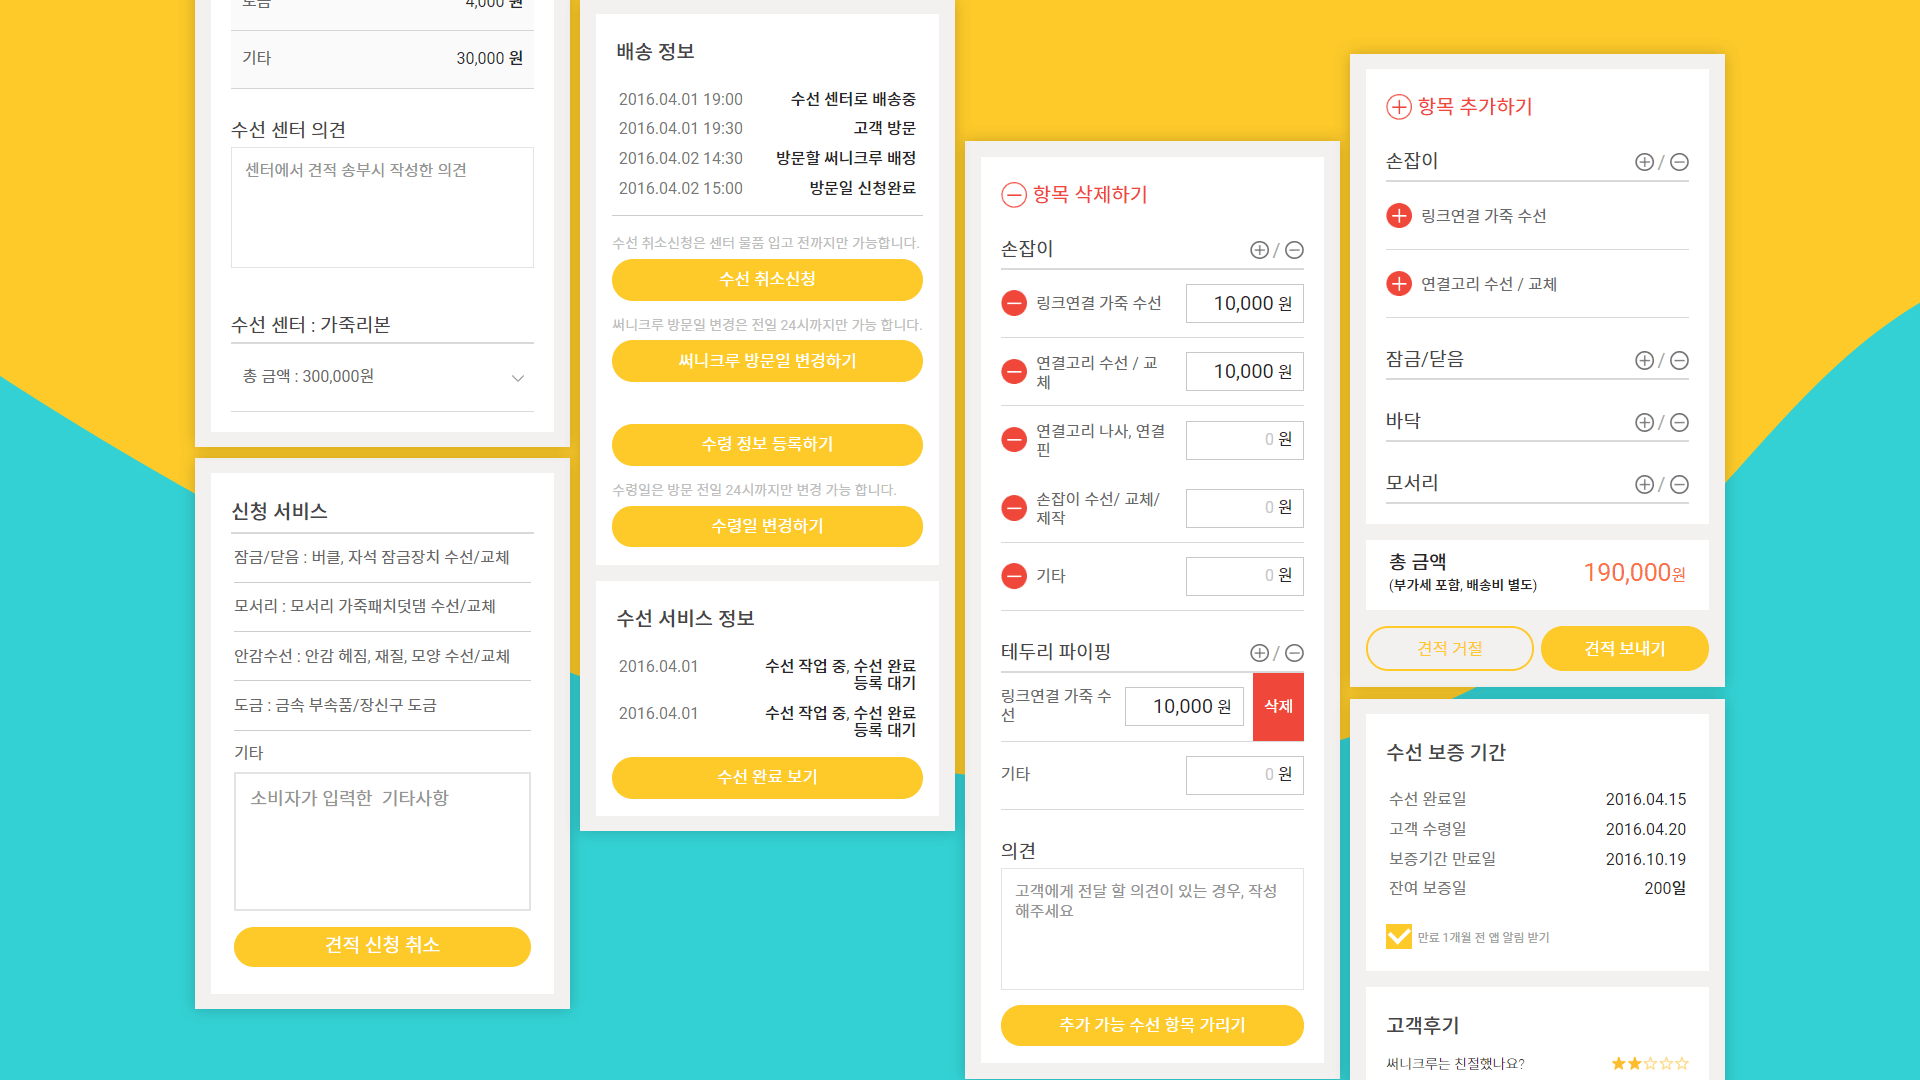The image size is (1920, 1080).
Task: Click the 기타 price field under 테두리 파이핑
Action: [x=1245, y=775]
